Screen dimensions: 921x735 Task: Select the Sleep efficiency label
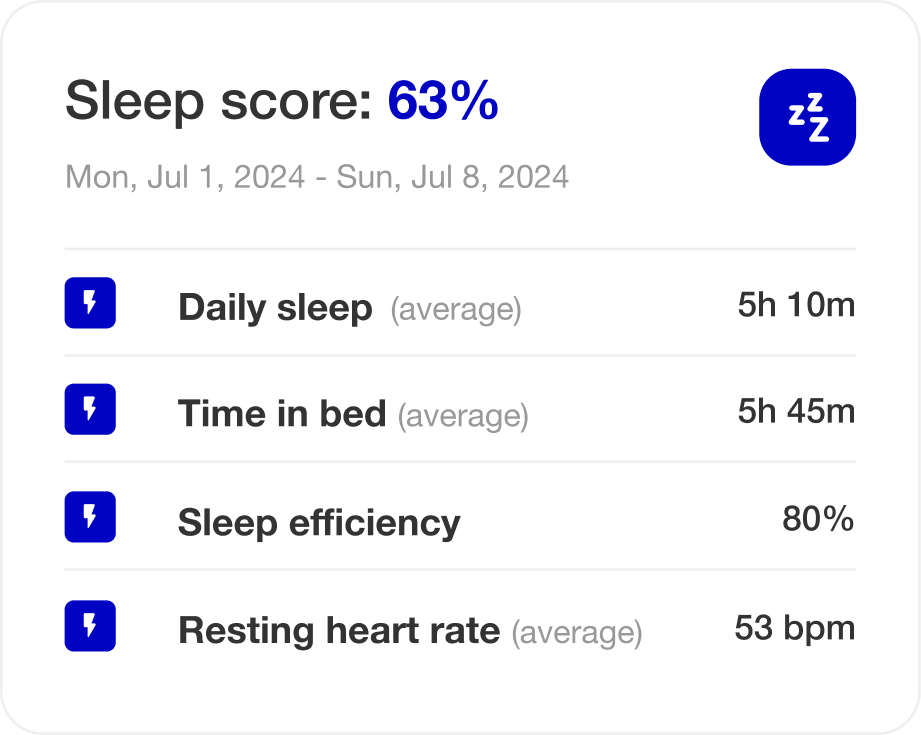click(319, 522)
